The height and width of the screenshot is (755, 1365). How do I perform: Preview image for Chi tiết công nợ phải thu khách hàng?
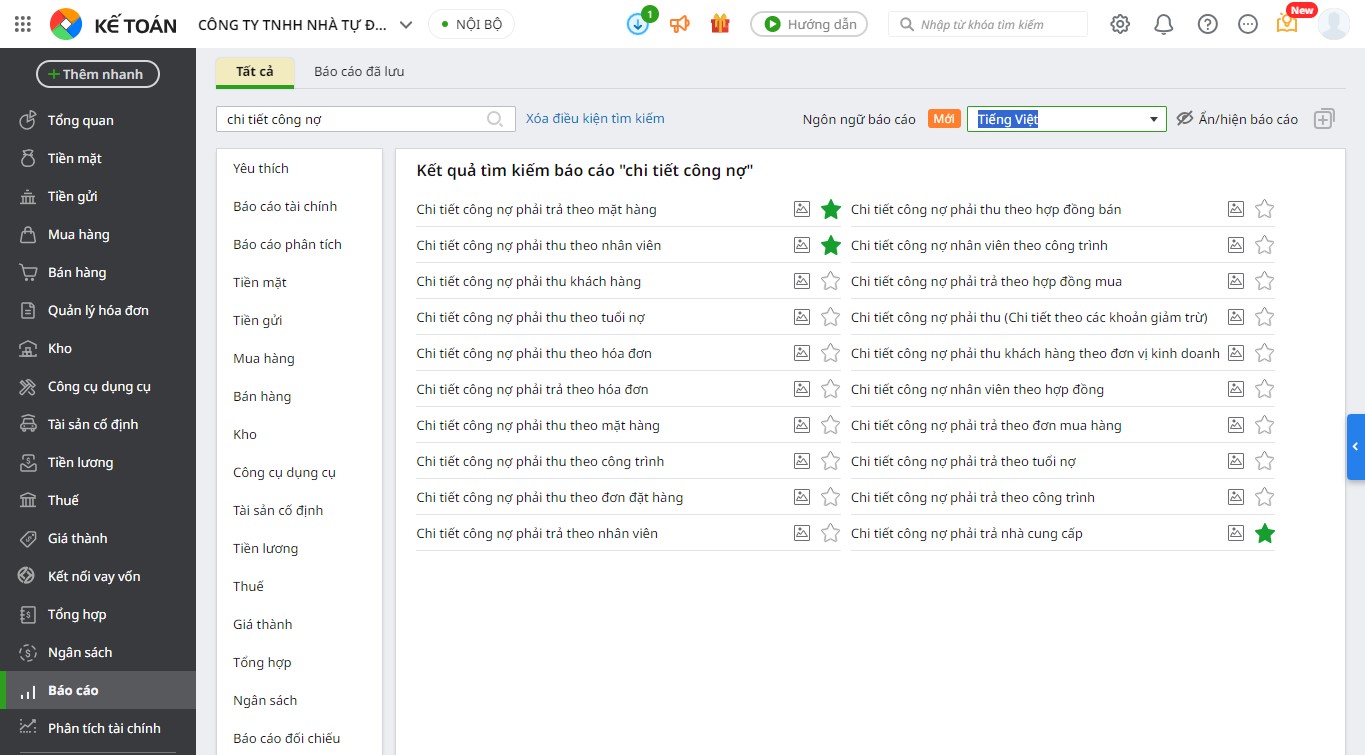[802, 281]
